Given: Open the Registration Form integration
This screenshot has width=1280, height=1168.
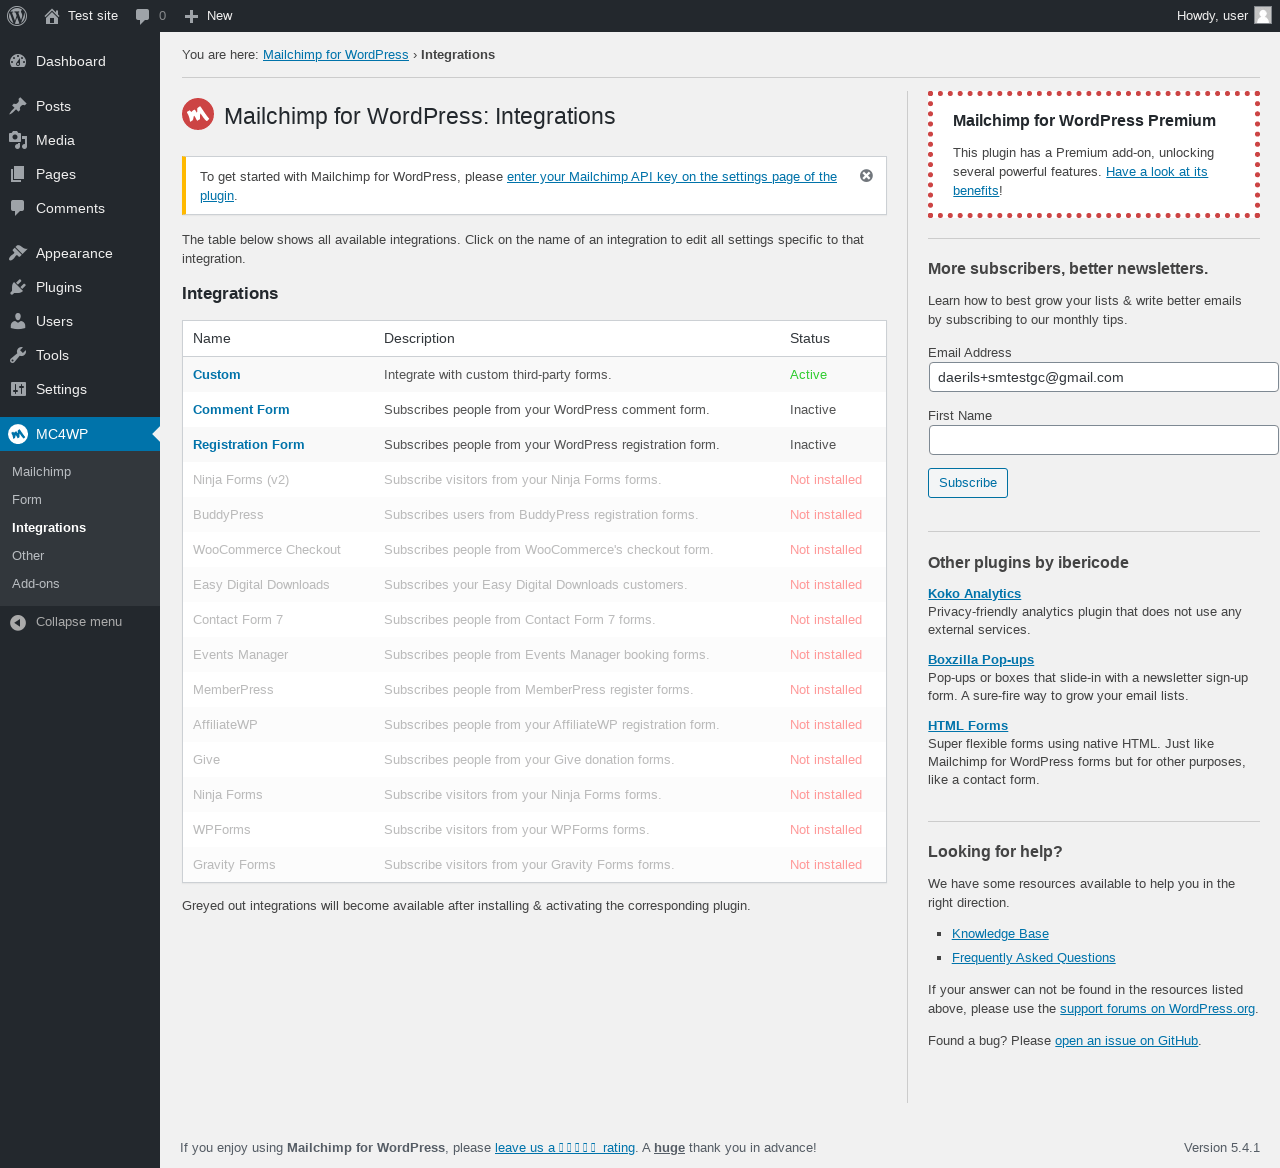Looking at the screenshot, I should 249,445.
